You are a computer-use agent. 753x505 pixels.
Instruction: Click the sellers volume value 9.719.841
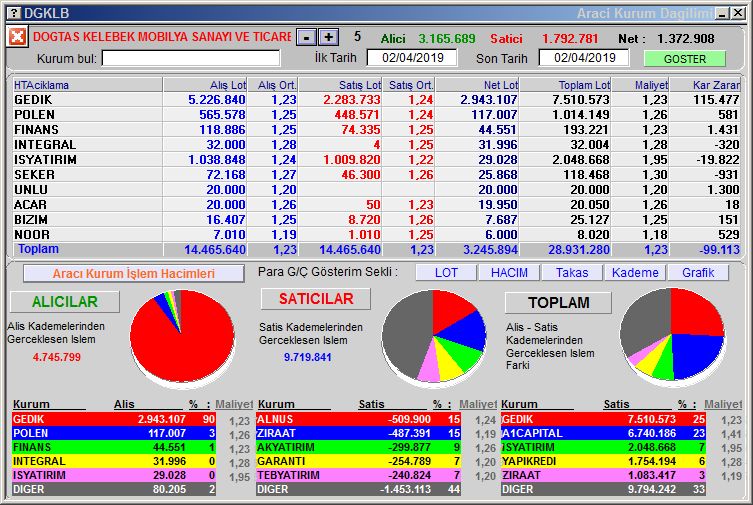[307, 357]
